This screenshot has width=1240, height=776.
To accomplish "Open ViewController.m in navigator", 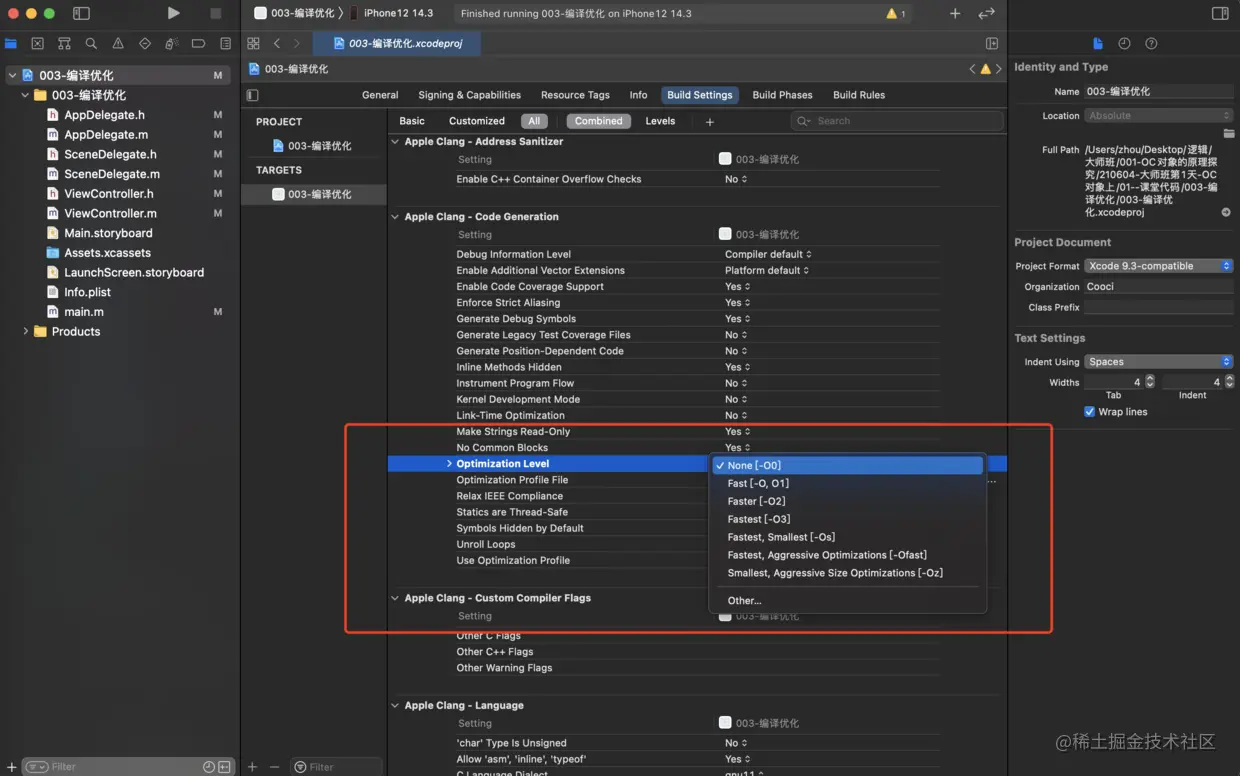I will [110, 213].
